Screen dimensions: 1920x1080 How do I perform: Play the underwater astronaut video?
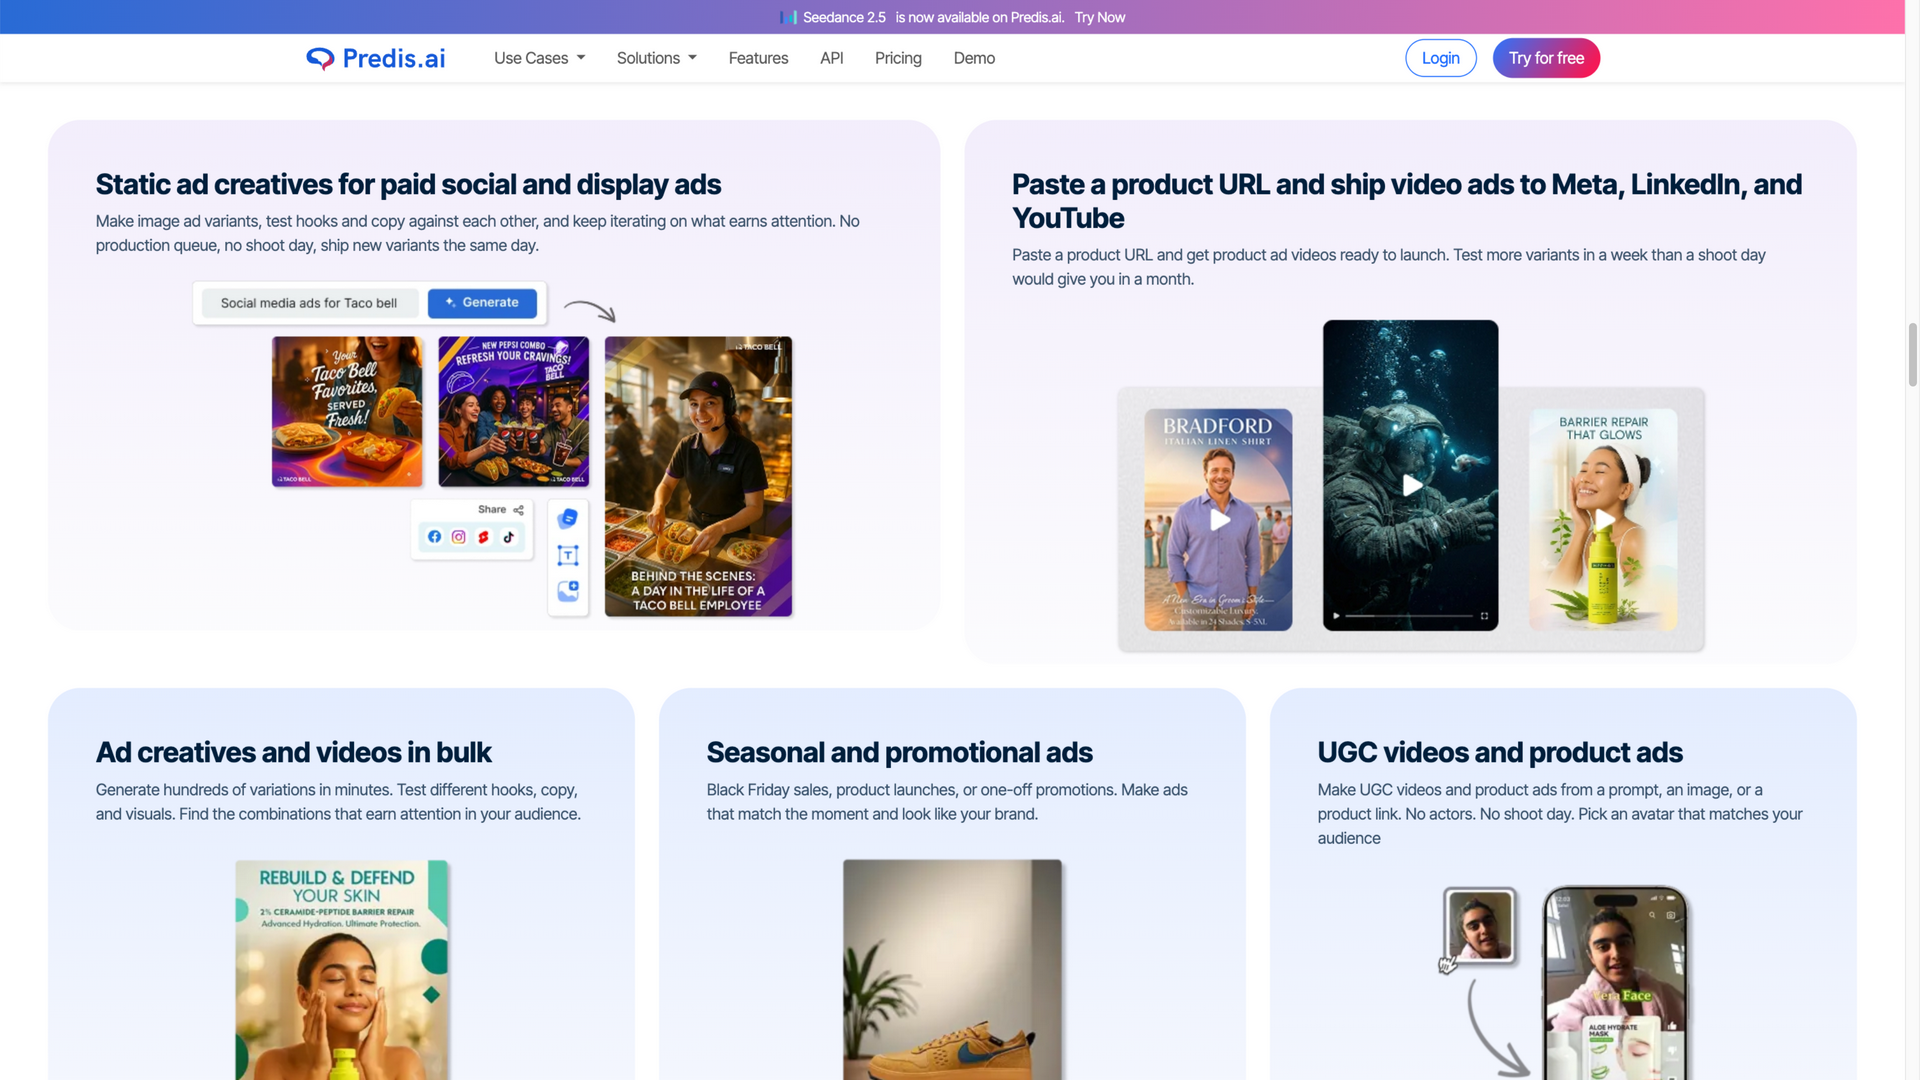point(1412,485)
